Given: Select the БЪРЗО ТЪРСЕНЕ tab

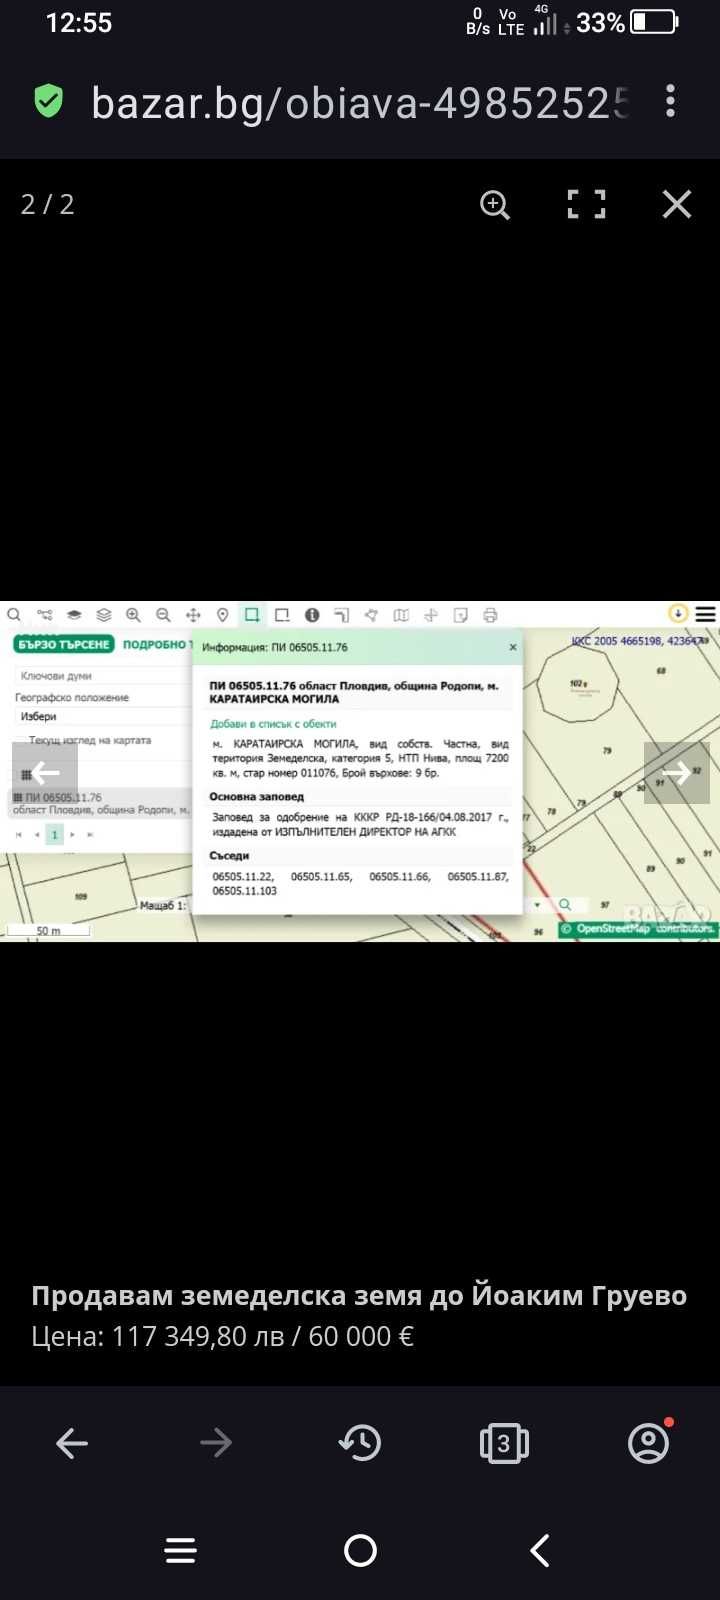Looking at the screenshot, I should pyautogui.click(x=64, y=644).
